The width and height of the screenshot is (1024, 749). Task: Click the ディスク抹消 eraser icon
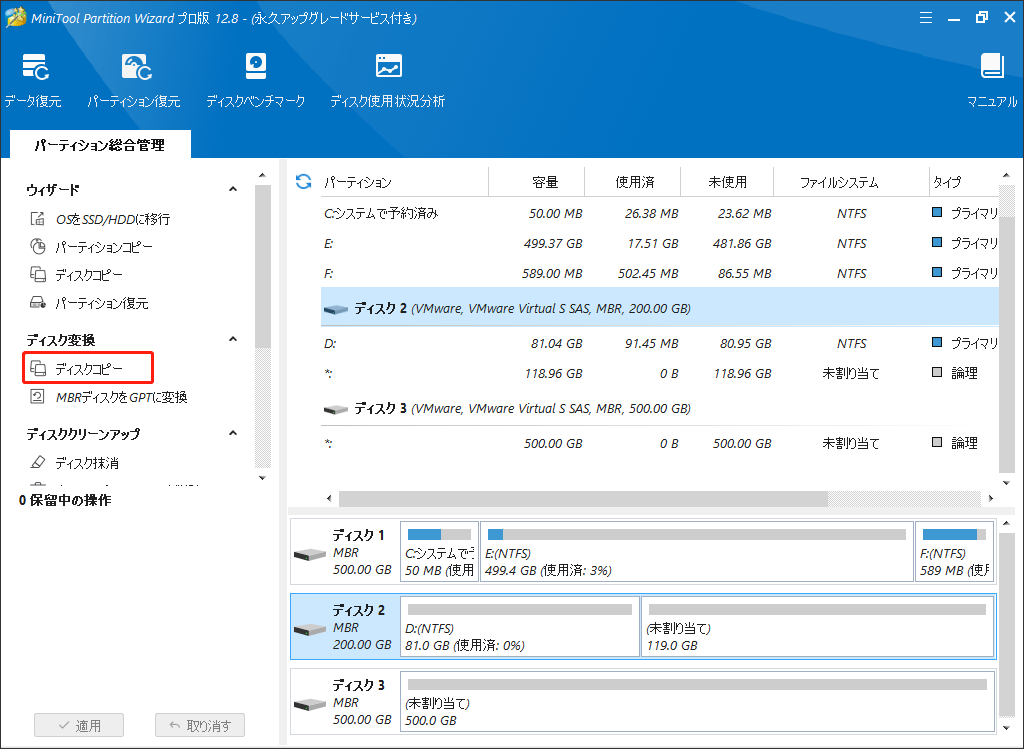pyautogui.click(x=38, y=463)
